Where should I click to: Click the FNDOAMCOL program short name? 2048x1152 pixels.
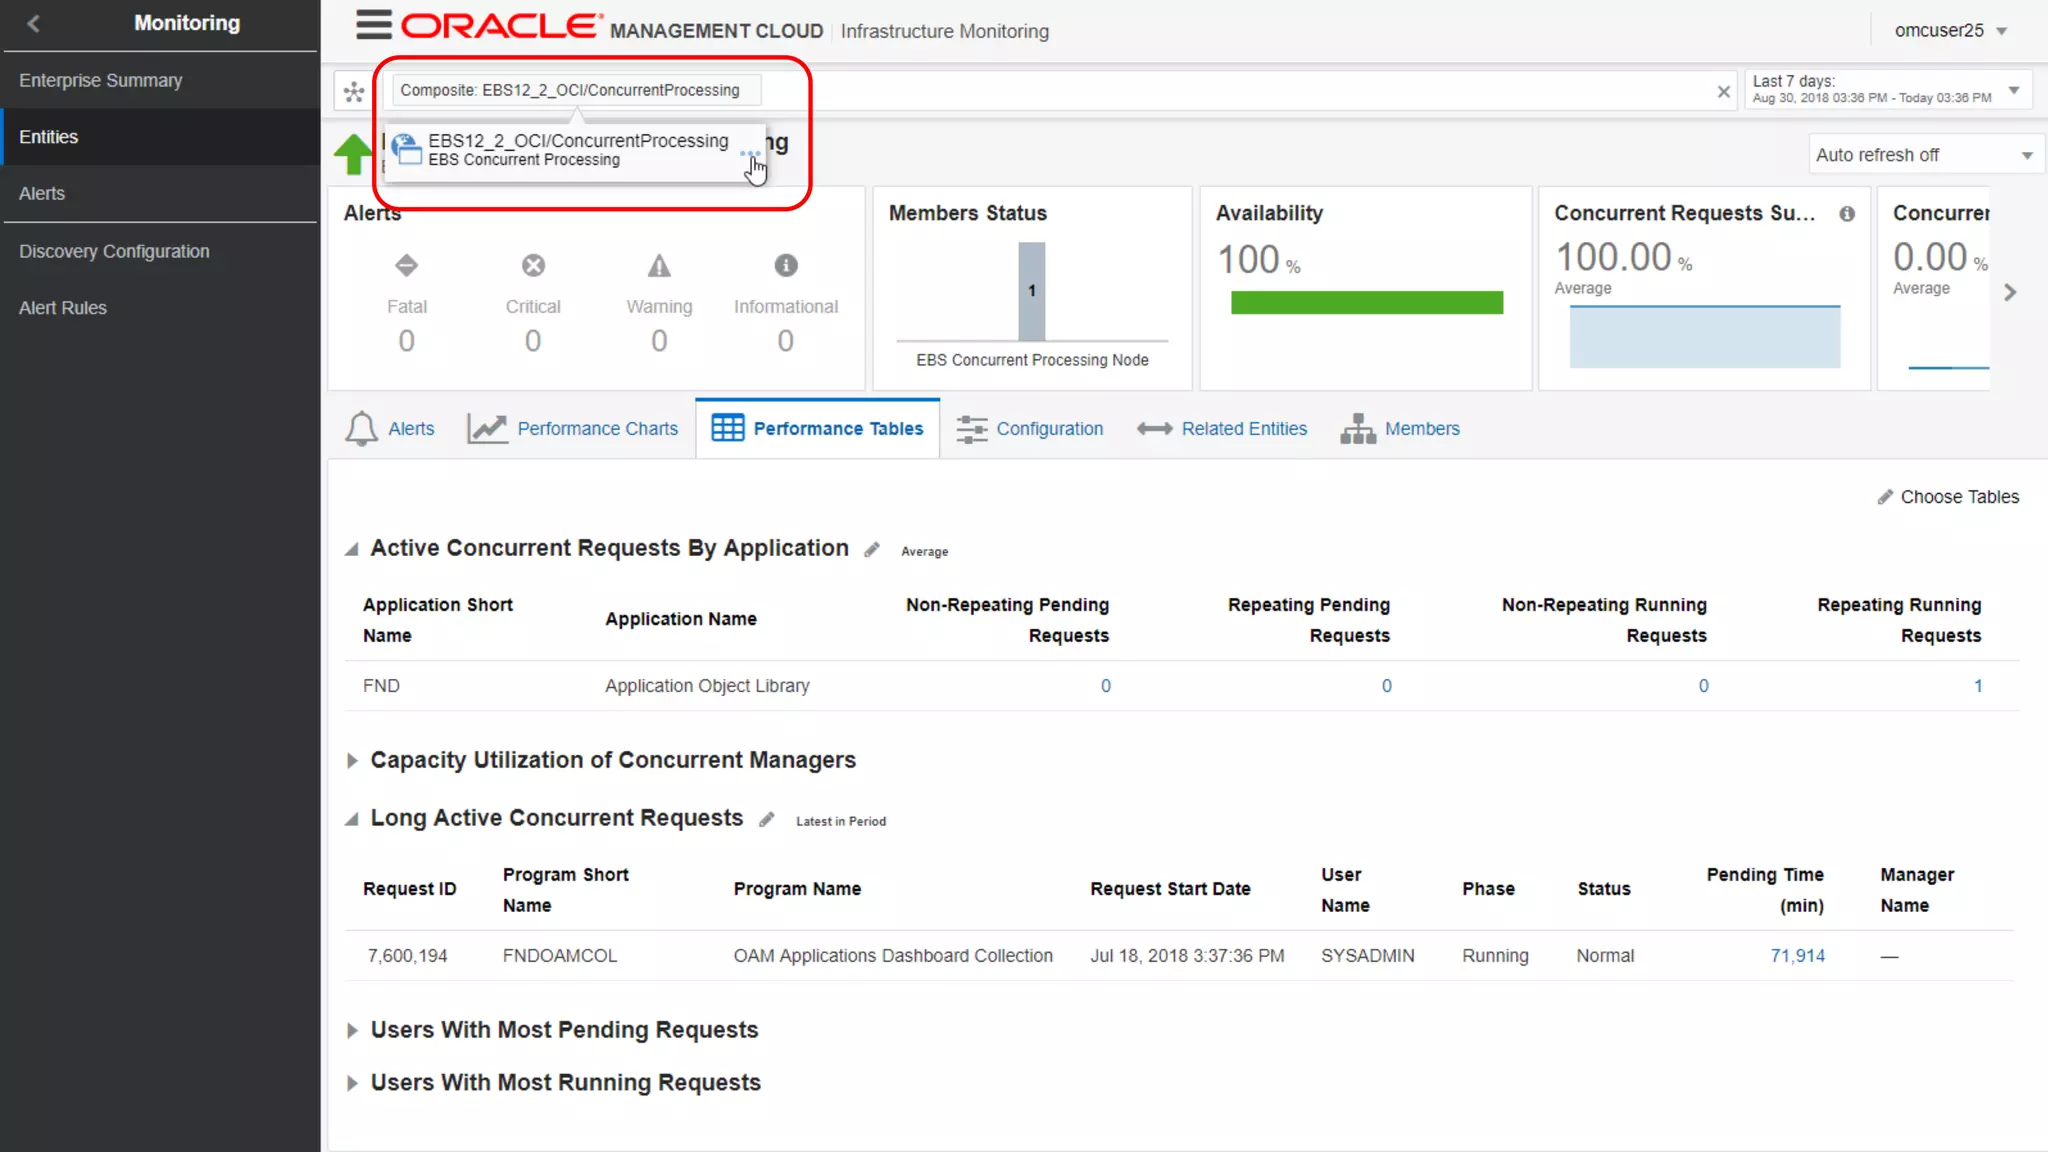[559, 956]
